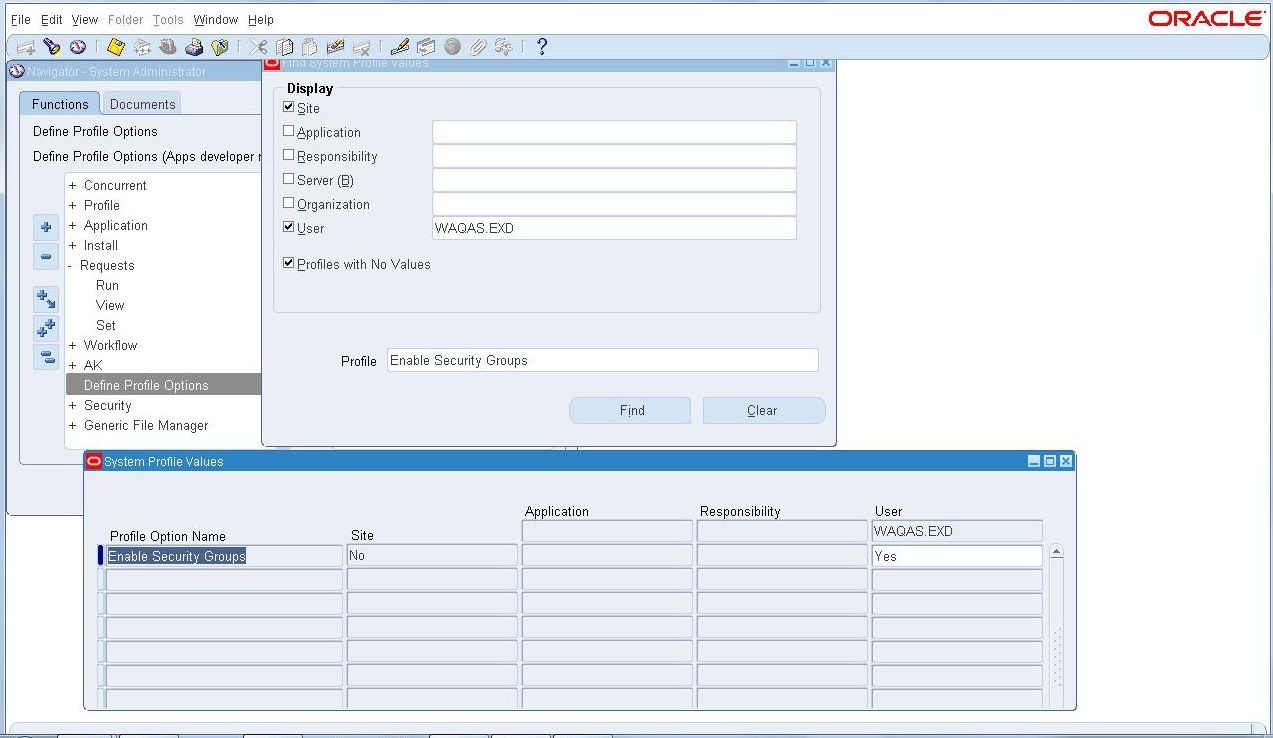Open the Find flashlight tool

pos(51,46)
